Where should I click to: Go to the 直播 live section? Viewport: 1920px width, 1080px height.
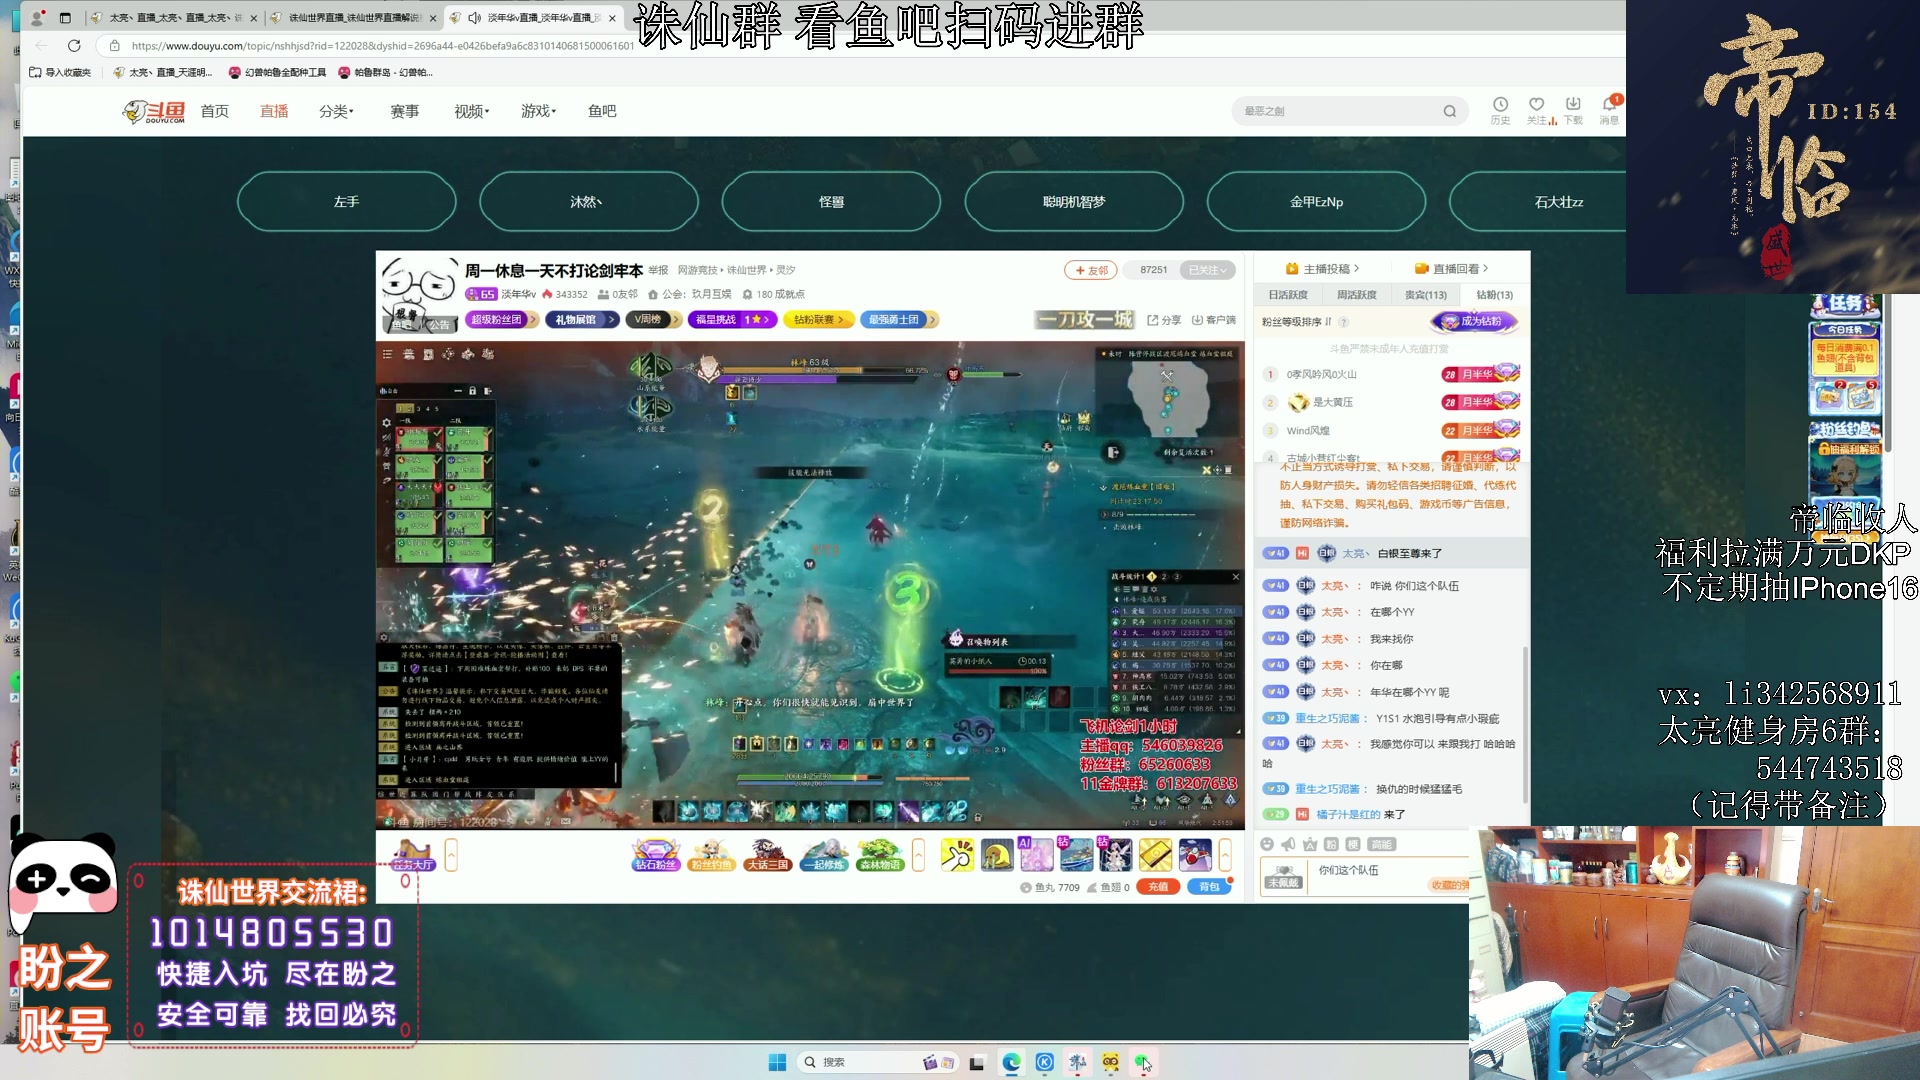pos(274,111)
